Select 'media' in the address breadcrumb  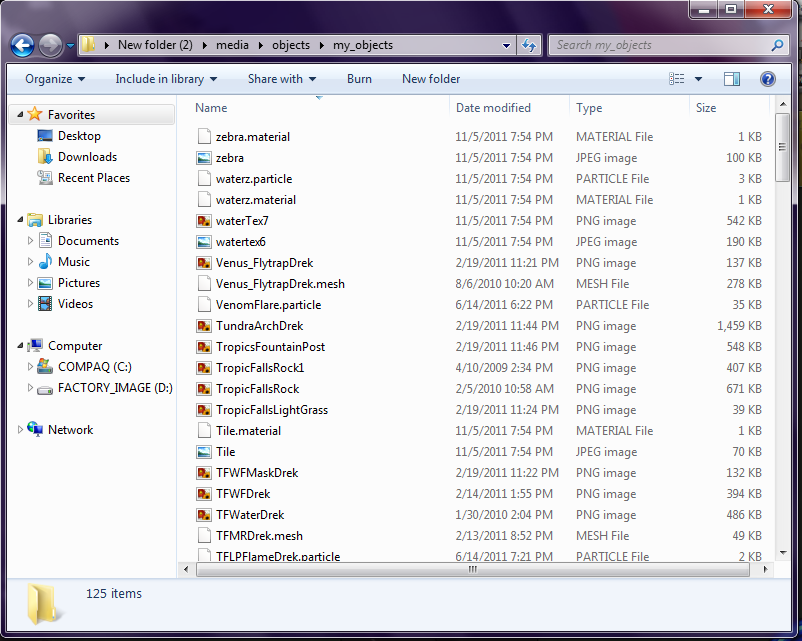point(232,45)
